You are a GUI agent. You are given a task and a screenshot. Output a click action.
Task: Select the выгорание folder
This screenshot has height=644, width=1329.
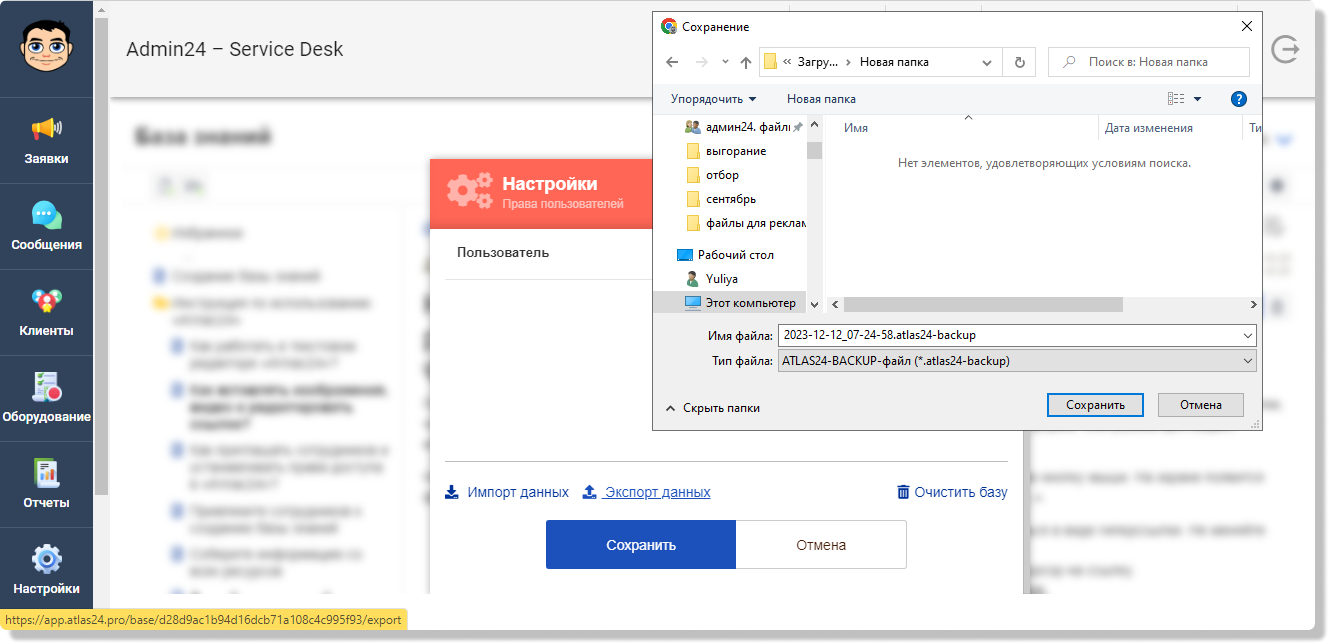(736, 151)
